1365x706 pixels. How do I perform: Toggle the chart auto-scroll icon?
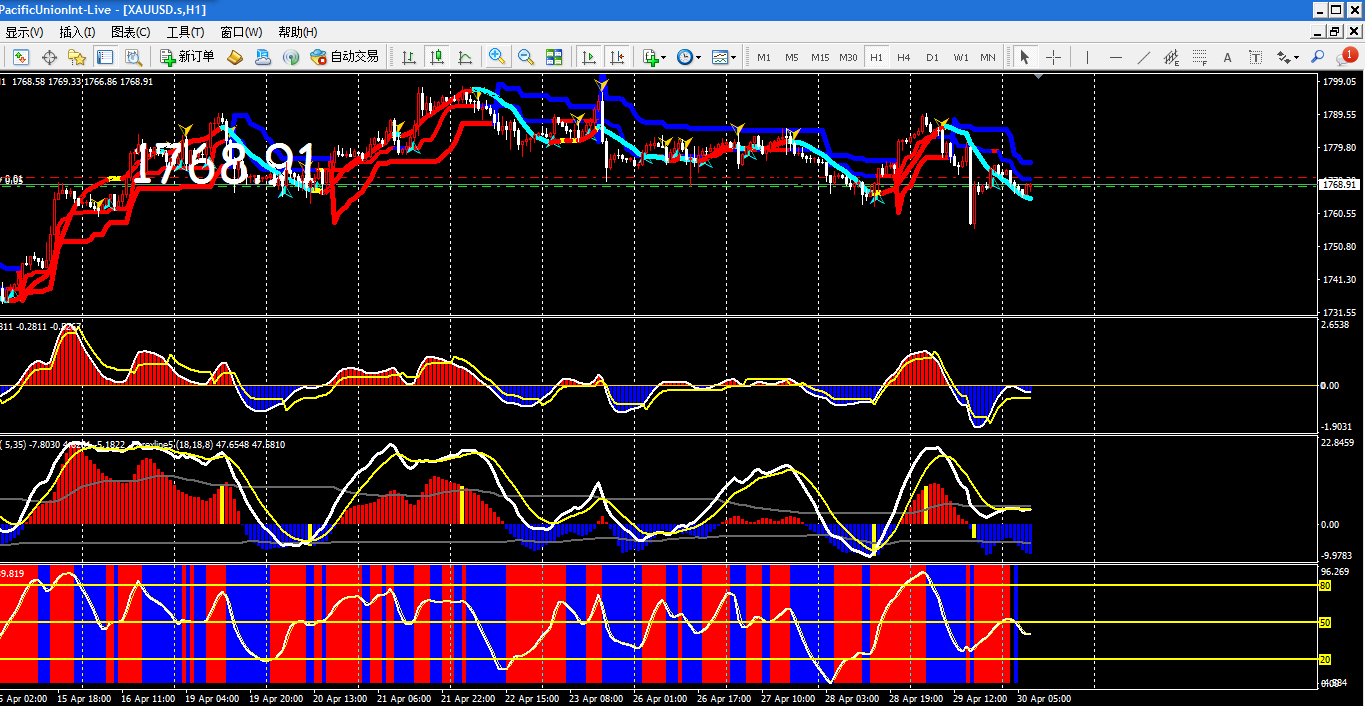coord(589,57)
